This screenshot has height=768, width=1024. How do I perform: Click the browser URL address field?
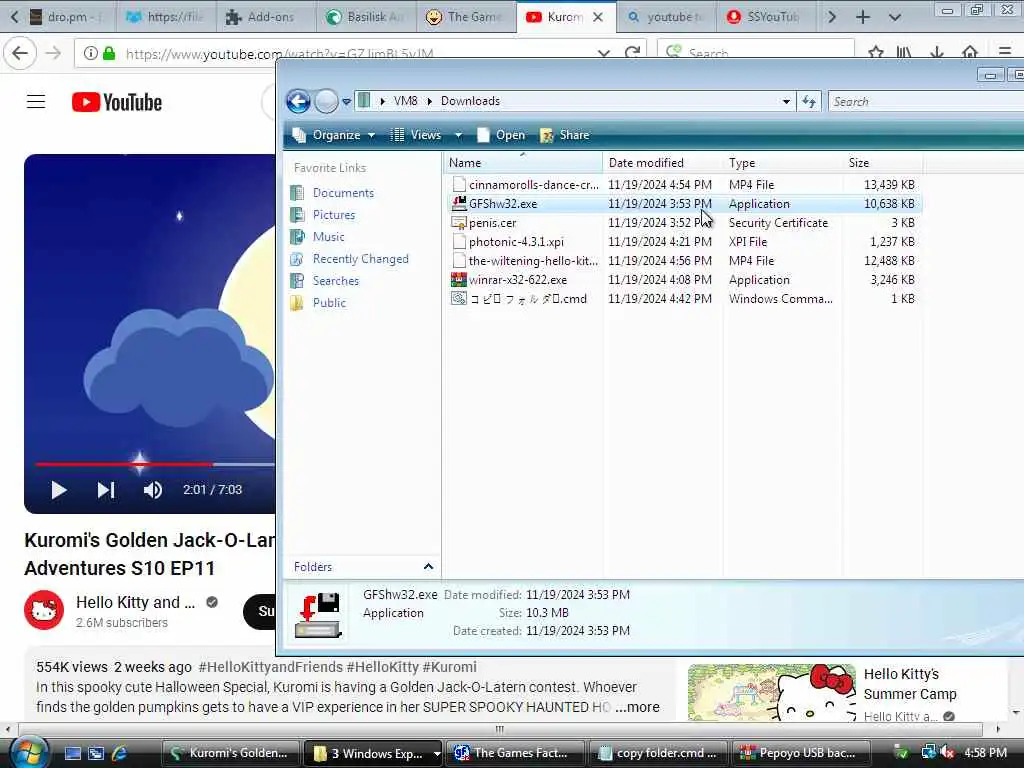(x=359, y=54)
